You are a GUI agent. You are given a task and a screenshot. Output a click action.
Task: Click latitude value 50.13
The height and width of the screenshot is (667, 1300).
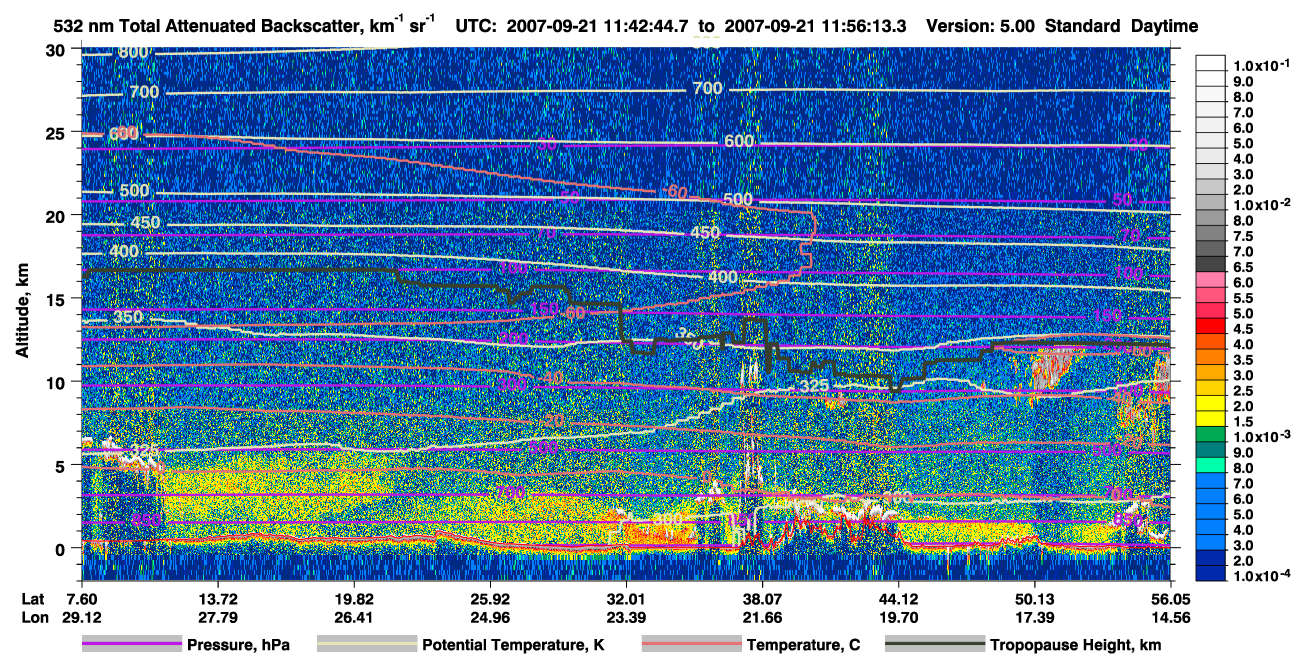1035,599
